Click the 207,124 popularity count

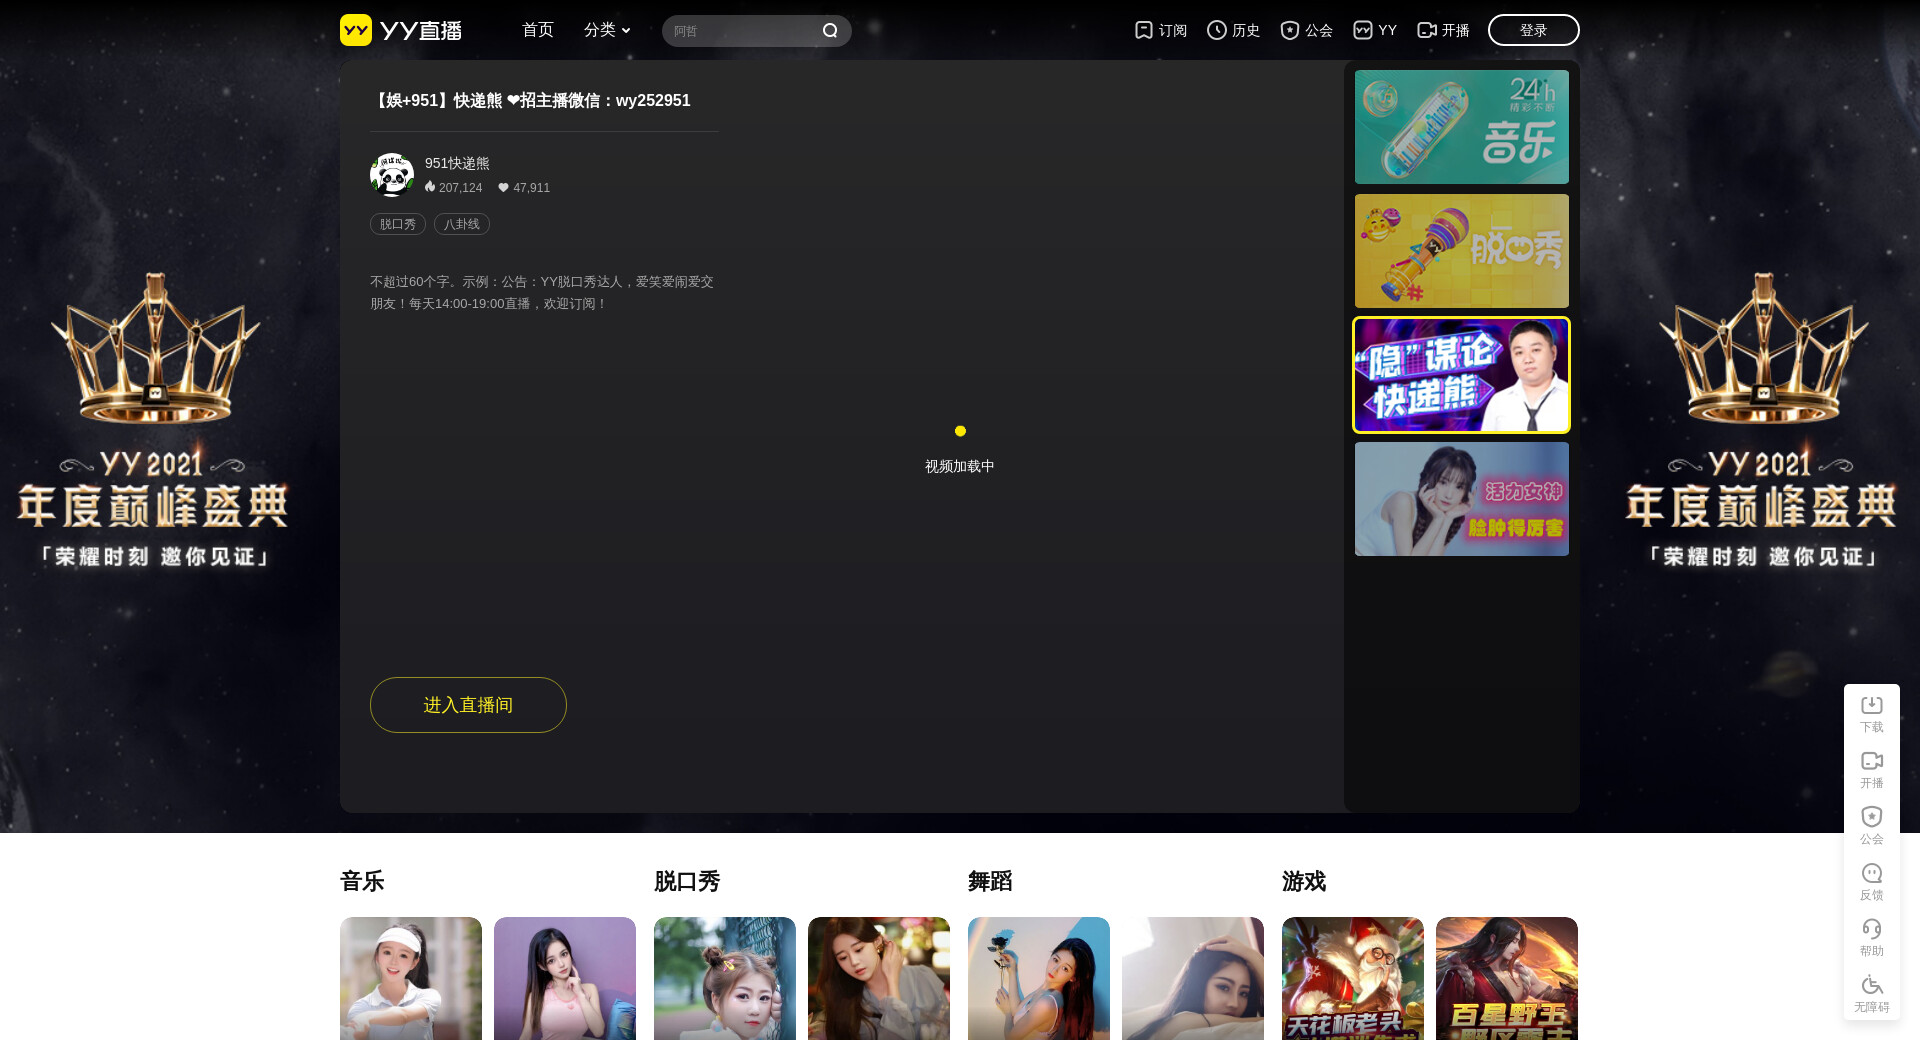tap(453, 187)
